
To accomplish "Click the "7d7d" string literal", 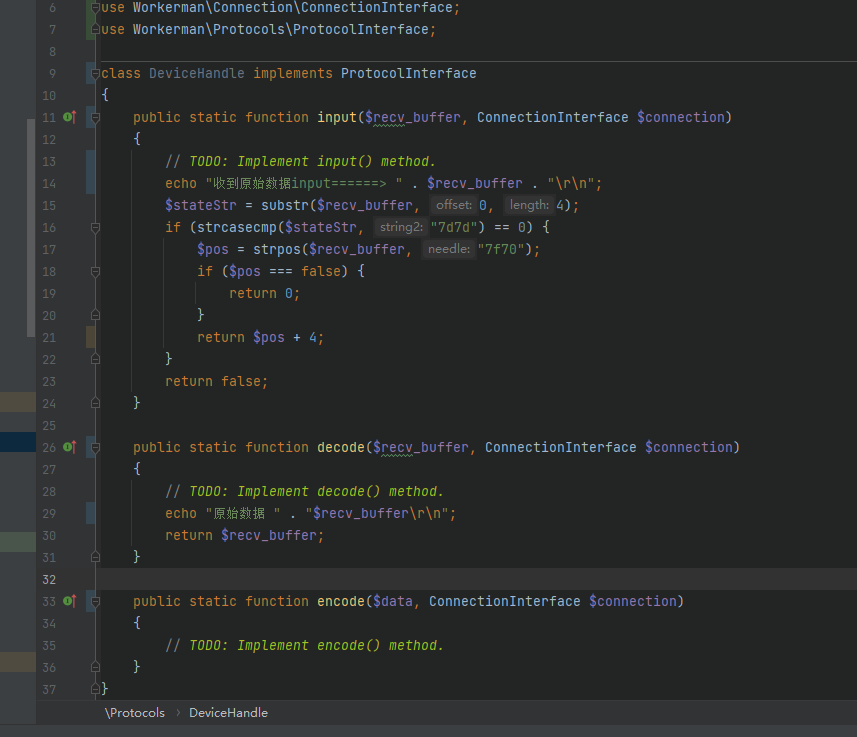I will coord(454,227).
